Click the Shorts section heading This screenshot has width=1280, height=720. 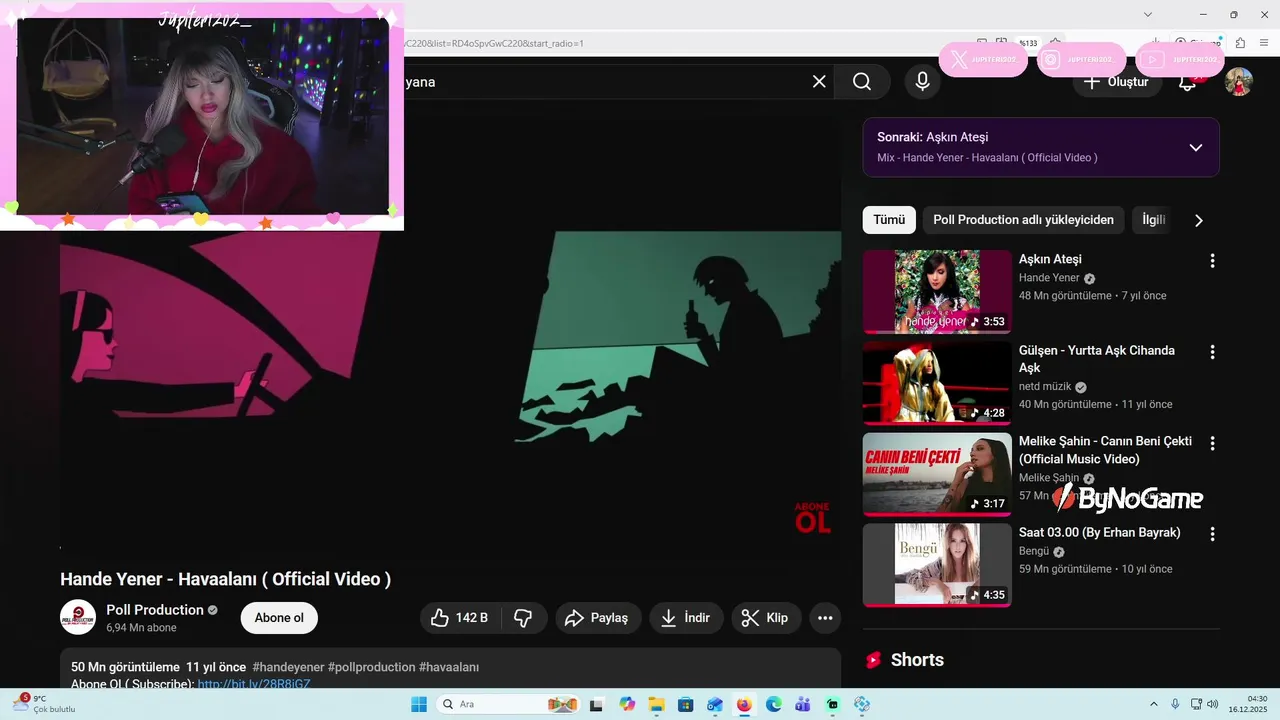917,660
